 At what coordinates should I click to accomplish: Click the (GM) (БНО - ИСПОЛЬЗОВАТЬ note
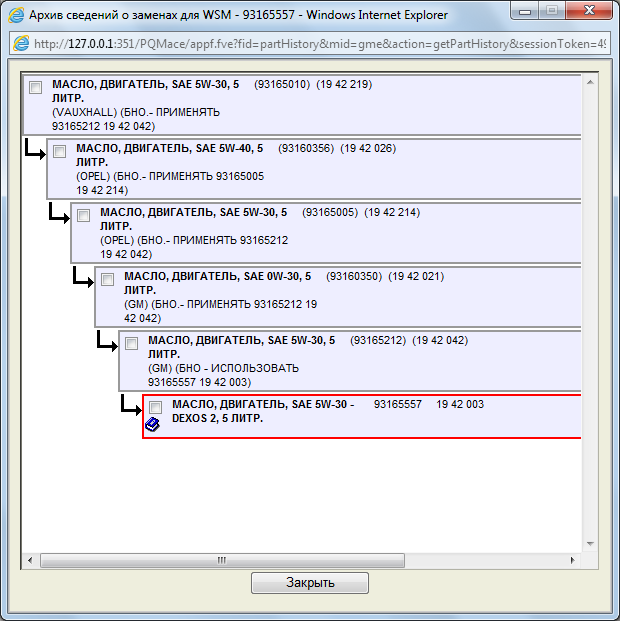click(223, 375)
